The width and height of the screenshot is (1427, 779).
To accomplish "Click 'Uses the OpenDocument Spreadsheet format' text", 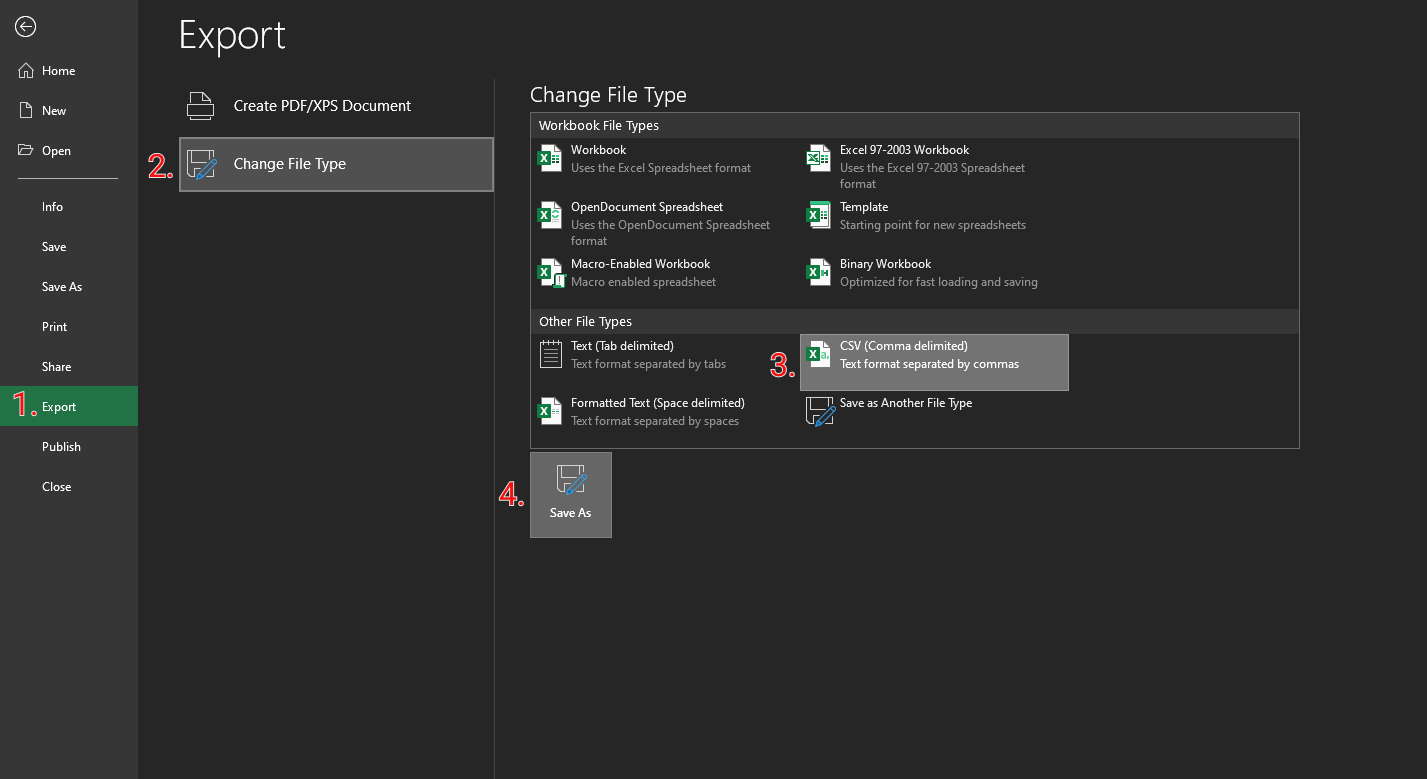I will [x=670, y=233].
